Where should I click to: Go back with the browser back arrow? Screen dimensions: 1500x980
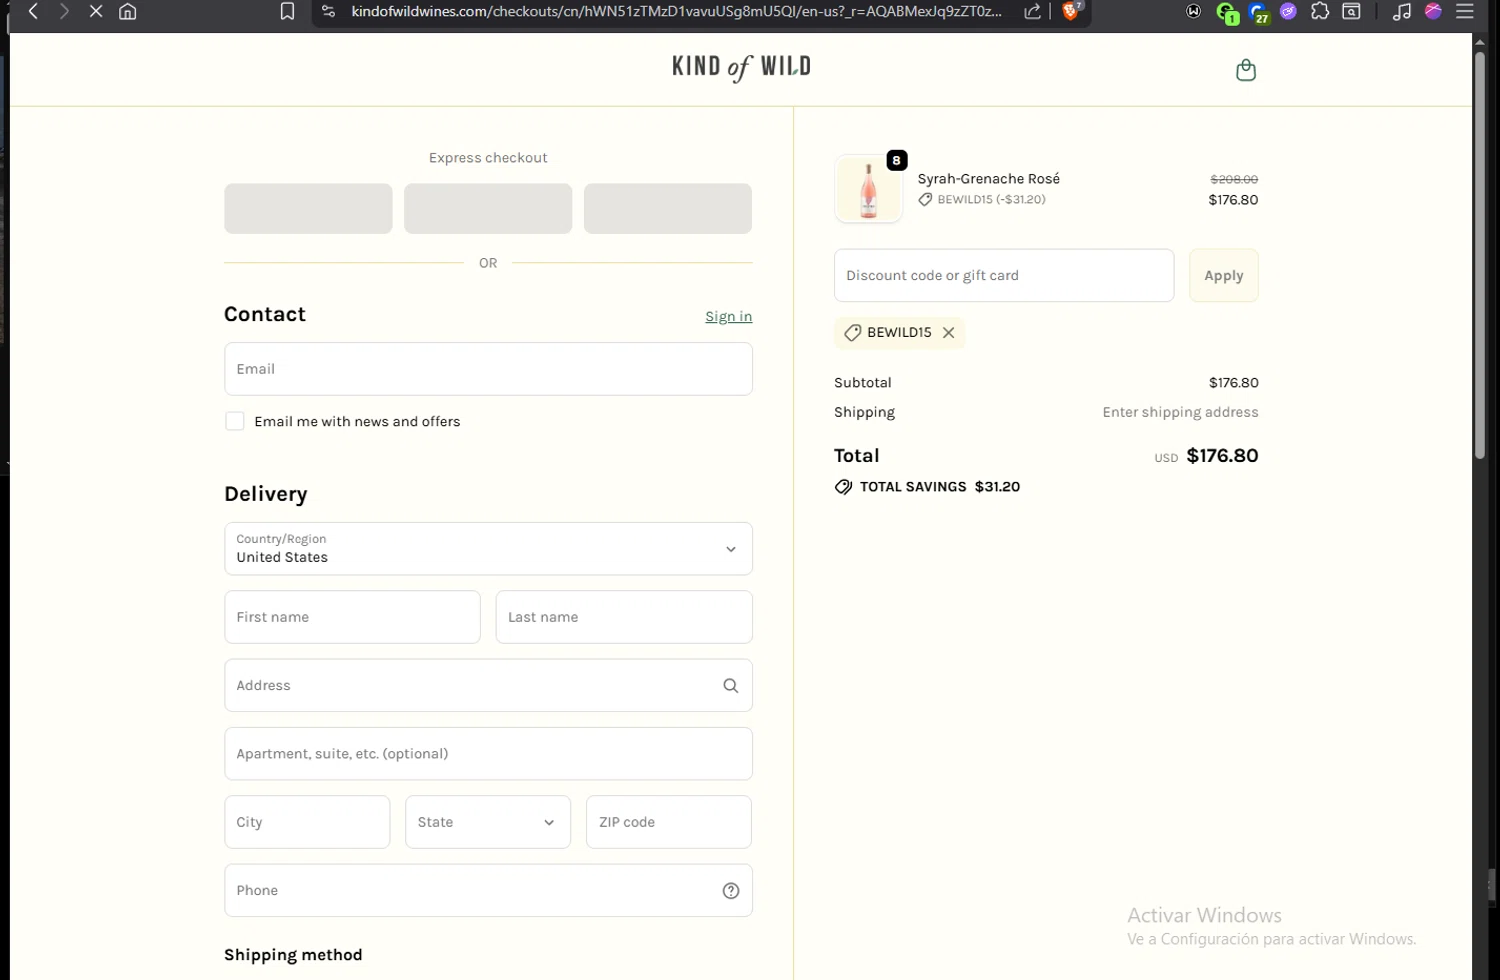[33, 11]
